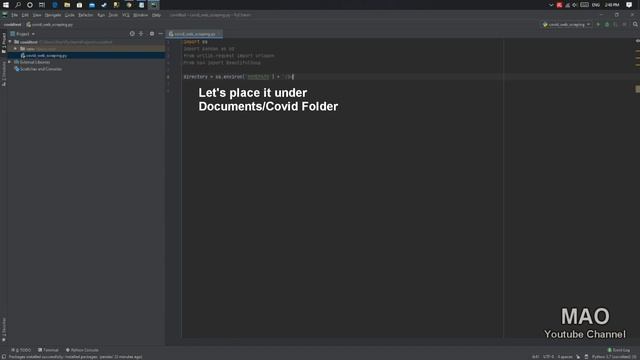
Task: Open the Tools menu
Action: point(113,15)
